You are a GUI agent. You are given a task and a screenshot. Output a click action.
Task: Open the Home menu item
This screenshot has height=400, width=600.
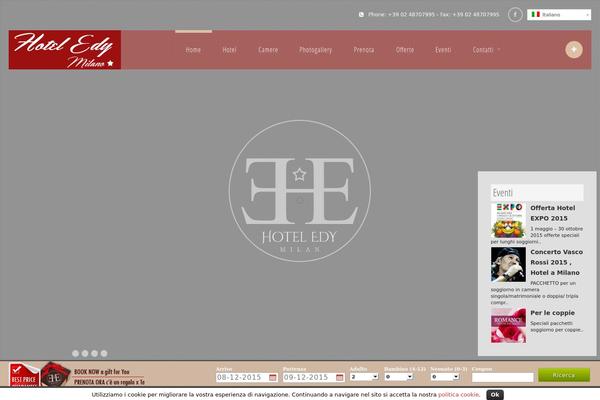[193, 50]
